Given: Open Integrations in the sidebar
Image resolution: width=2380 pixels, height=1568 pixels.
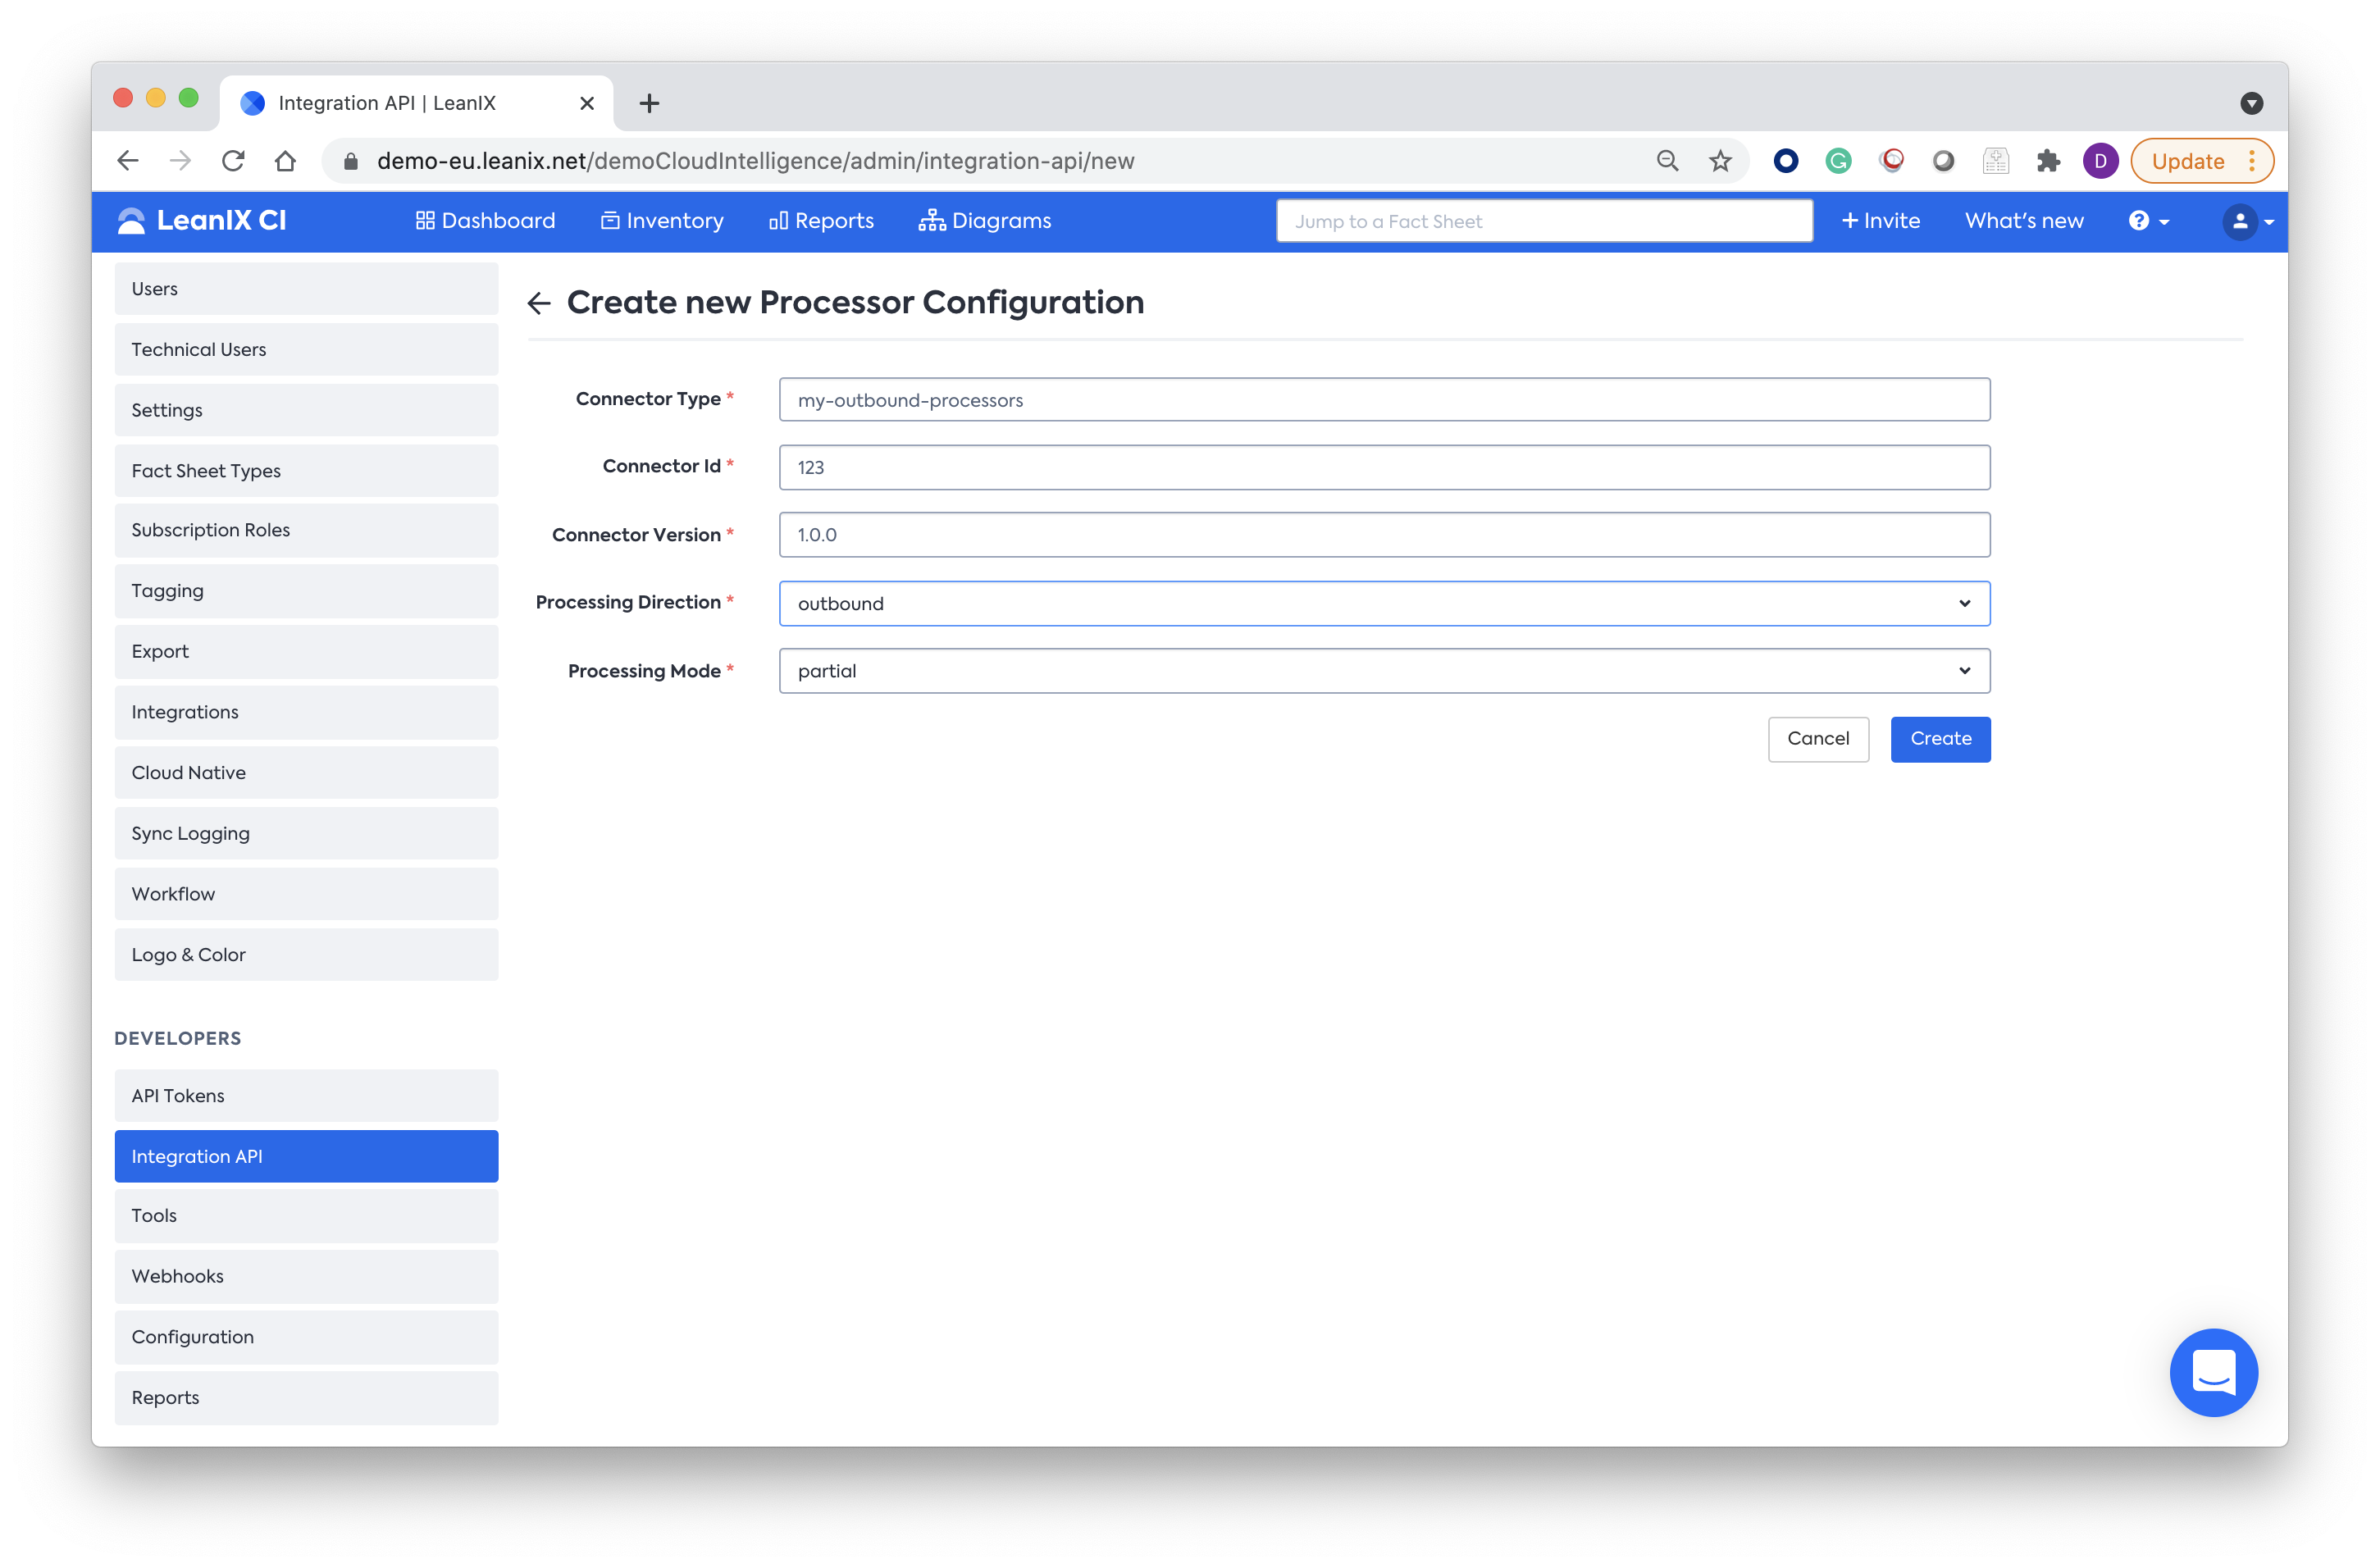Looking at the screenshot, I should (306, 712).
